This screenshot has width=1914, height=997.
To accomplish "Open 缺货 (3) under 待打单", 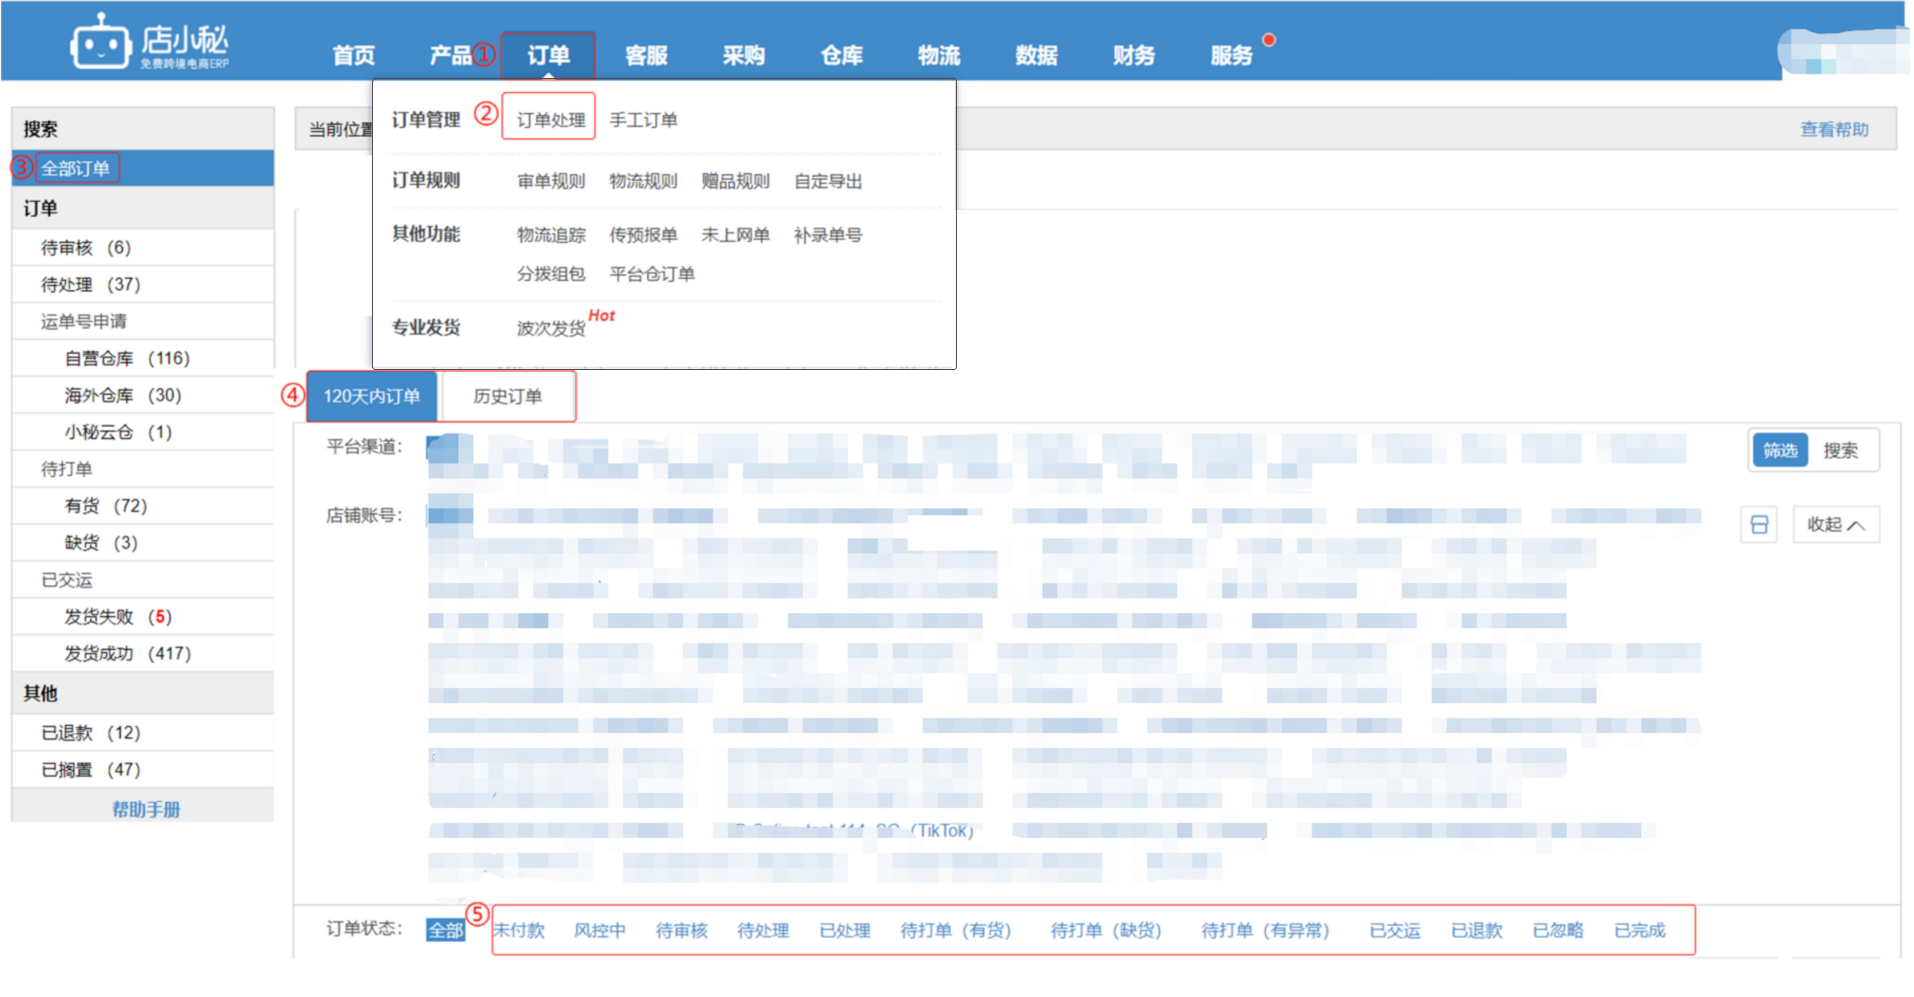I will click(x=101, y=543).
